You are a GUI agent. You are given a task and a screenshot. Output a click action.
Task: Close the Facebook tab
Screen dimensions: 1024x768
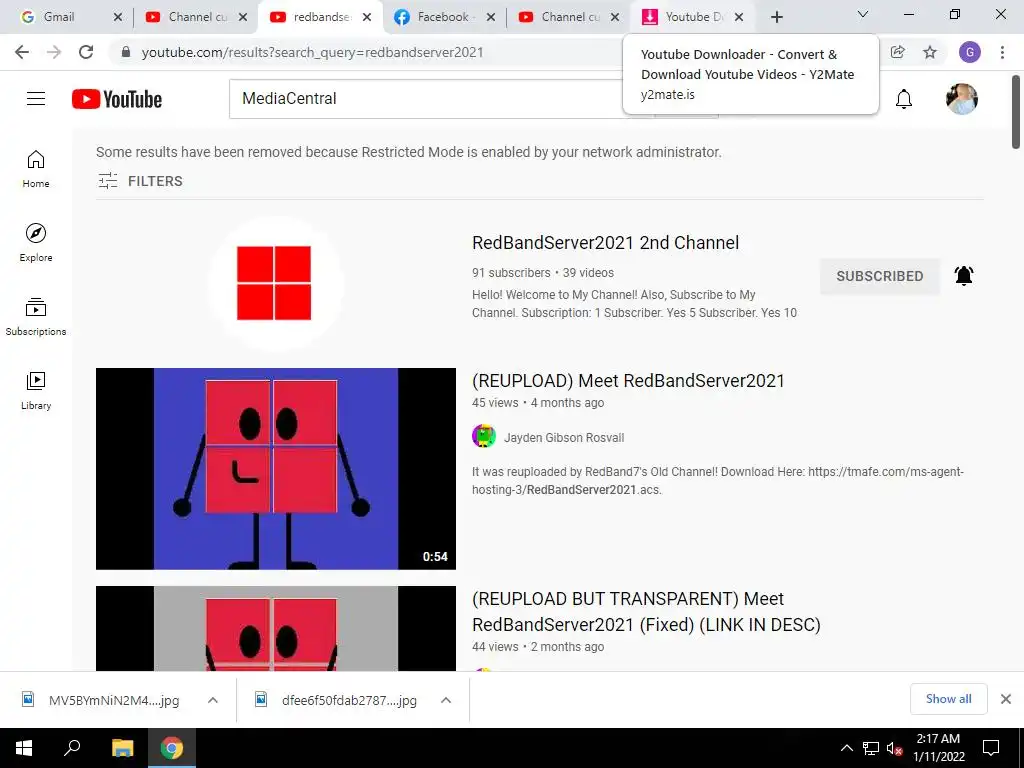click(x=491, y=17)
